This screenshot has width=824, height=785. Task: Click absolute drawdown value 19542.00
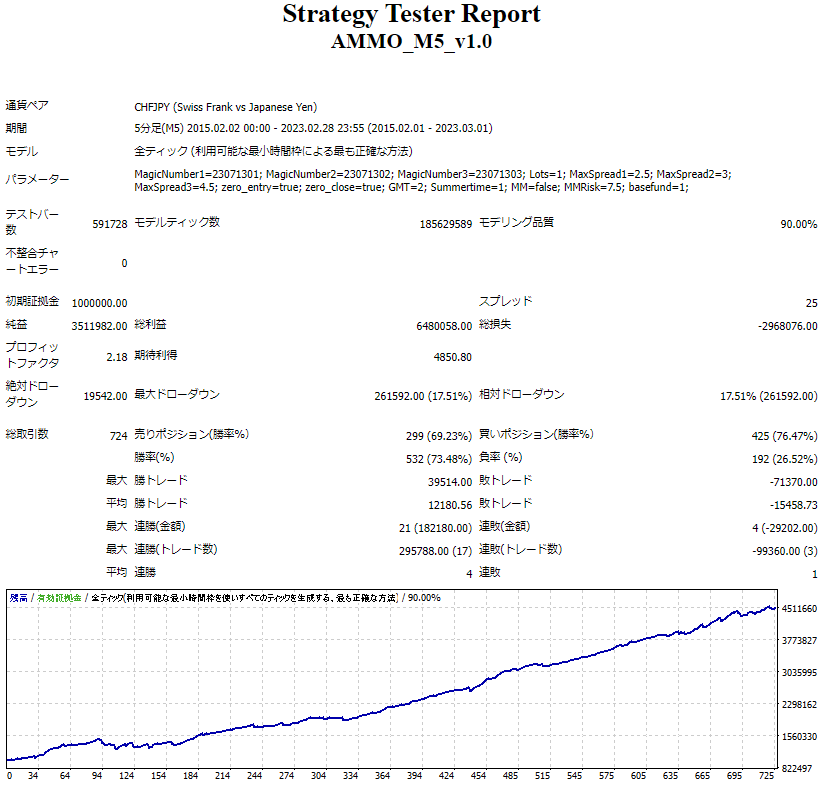coord(105,396)
